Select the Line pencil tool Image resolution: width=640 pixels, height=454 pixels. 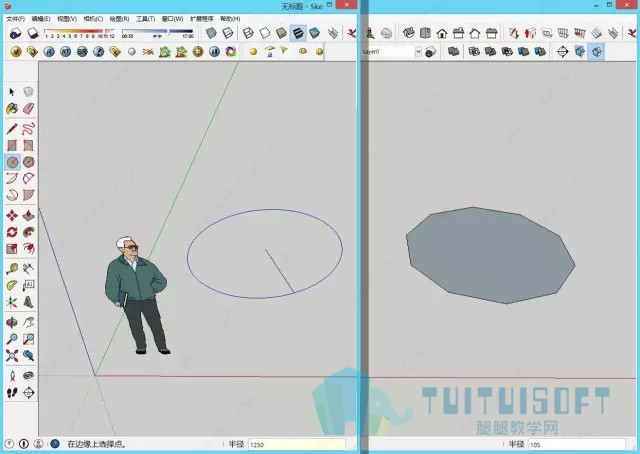12,129
